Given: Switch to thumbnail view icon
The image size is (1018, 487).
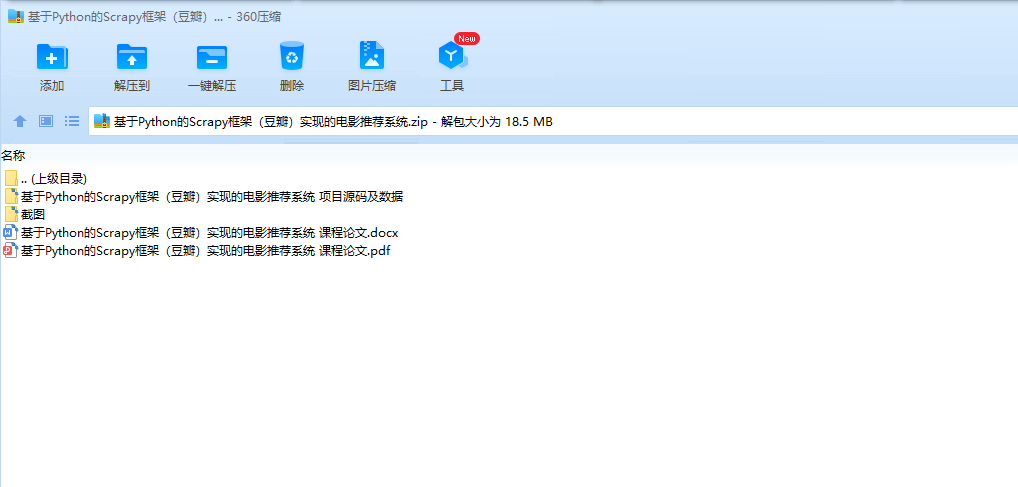Looking at the screenshot, I should (46, 121).
